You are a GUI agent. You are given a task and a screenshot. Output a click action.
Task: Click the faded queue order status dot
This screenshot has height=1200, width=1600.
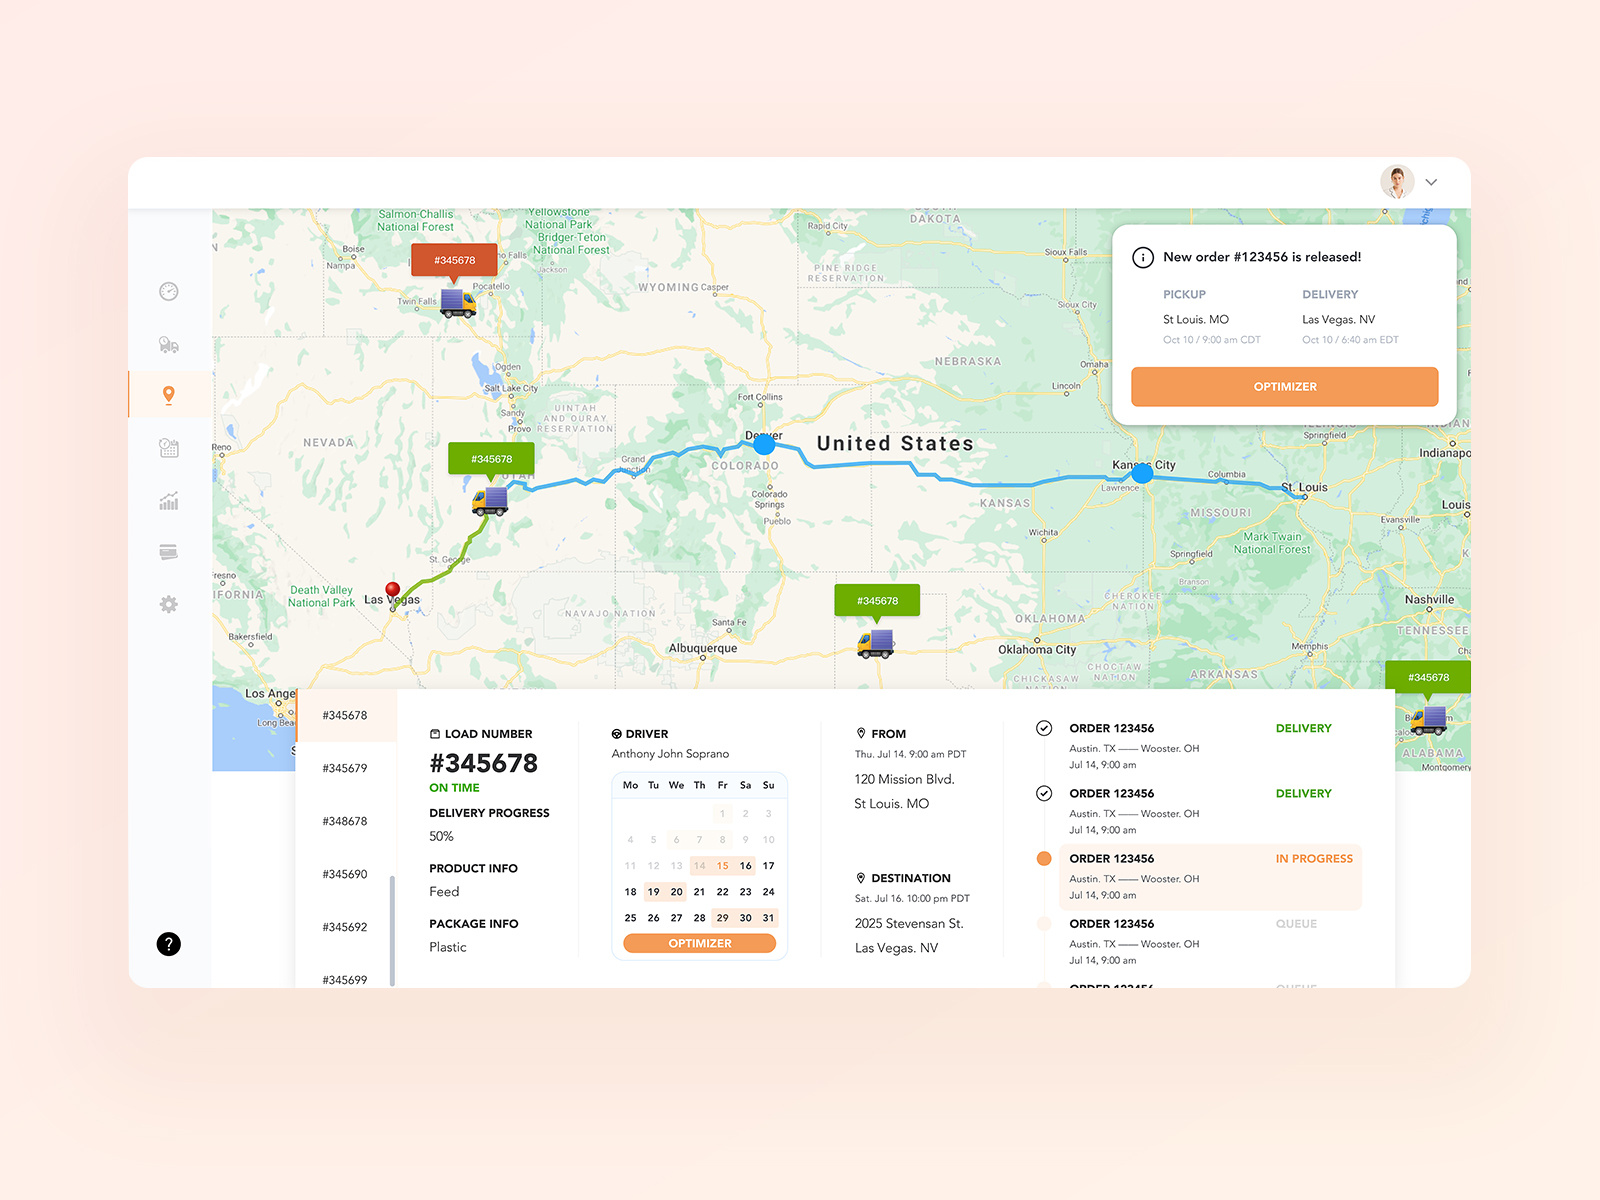pyautogui.click(x=1044, y=924)
